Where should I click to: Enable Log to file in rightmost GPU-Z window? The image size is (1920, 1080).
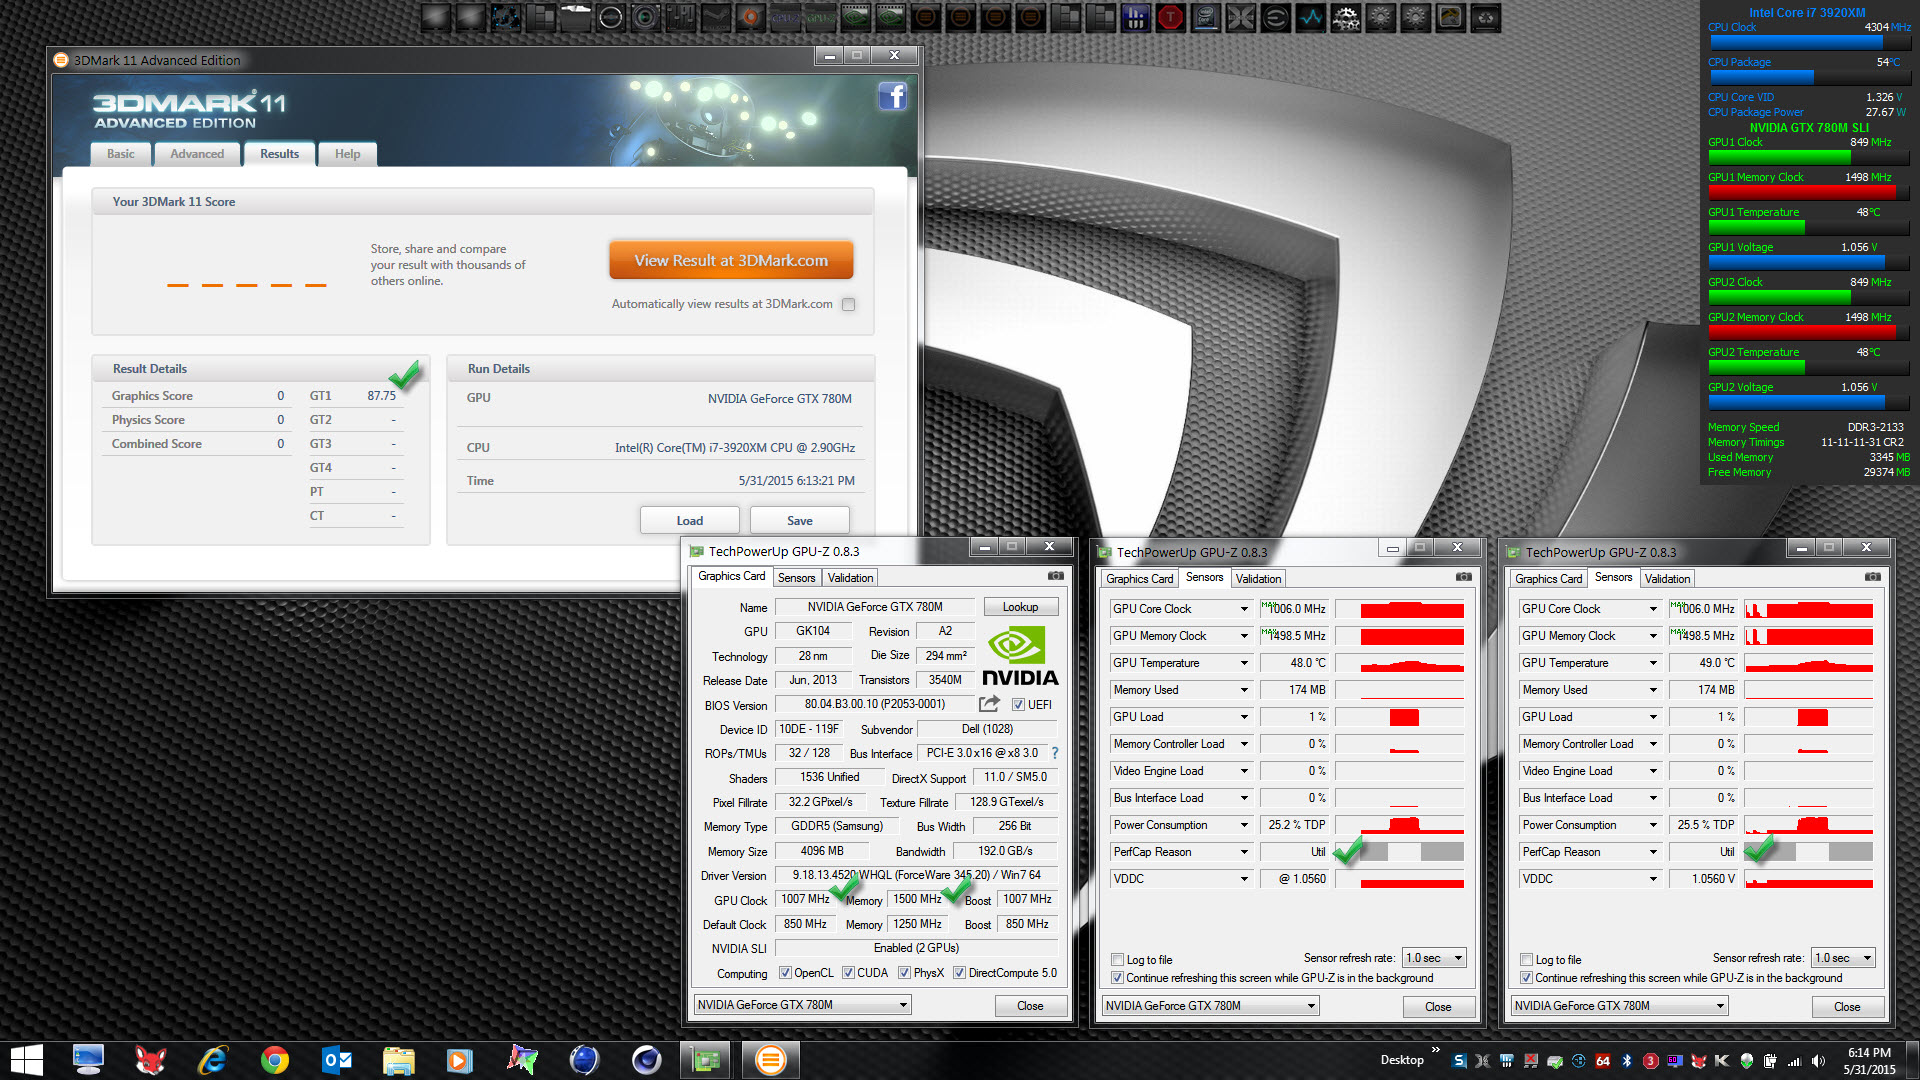1527,960
